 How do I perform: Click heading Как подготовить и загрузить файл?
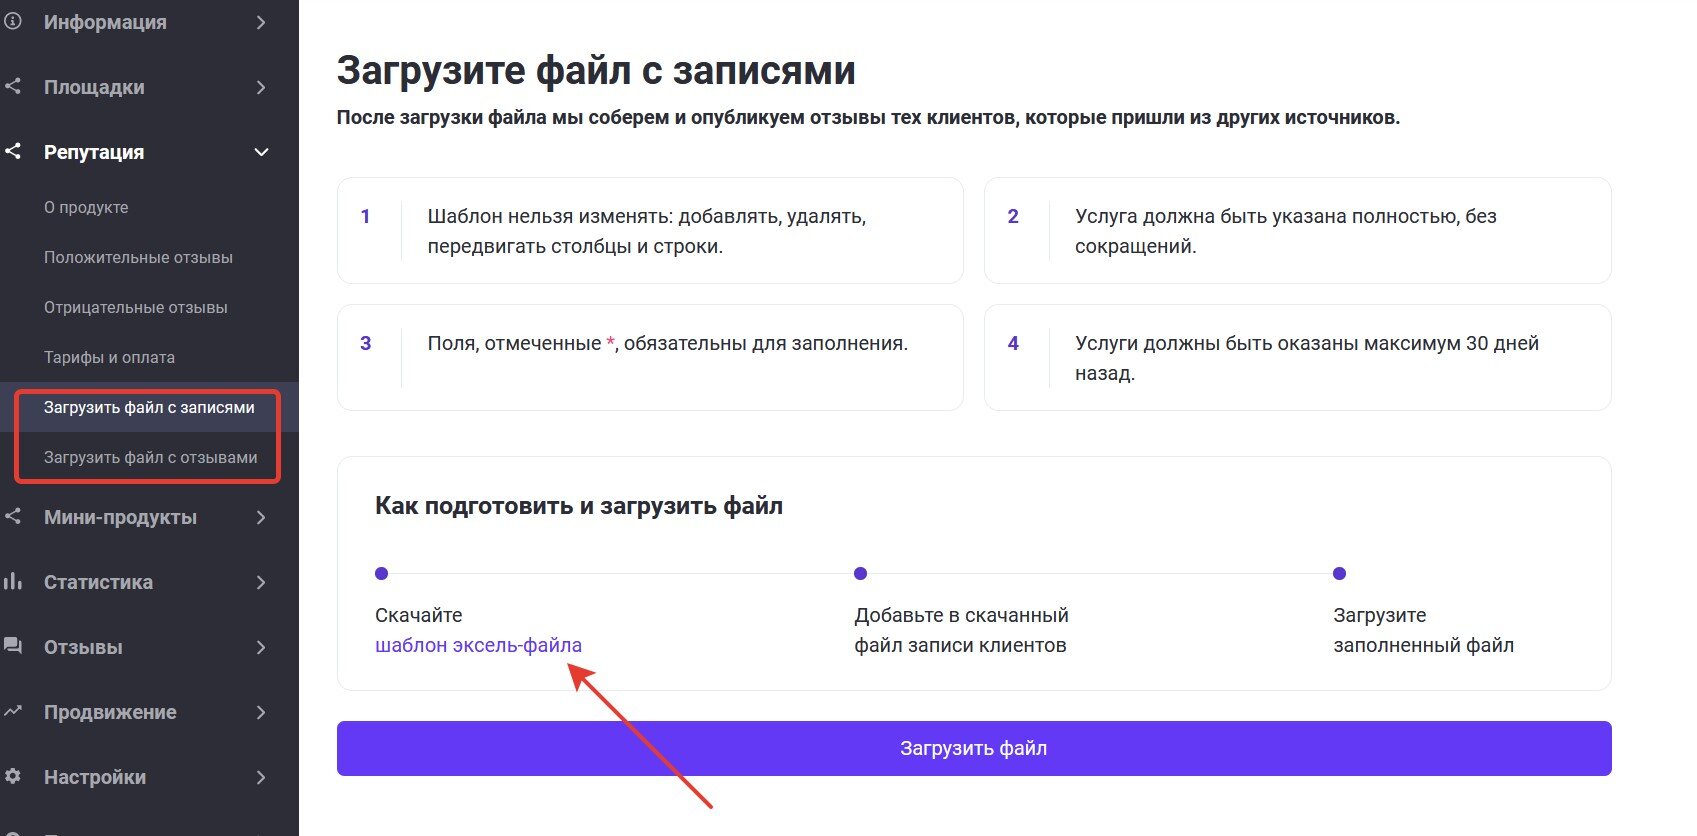[579, 506]
